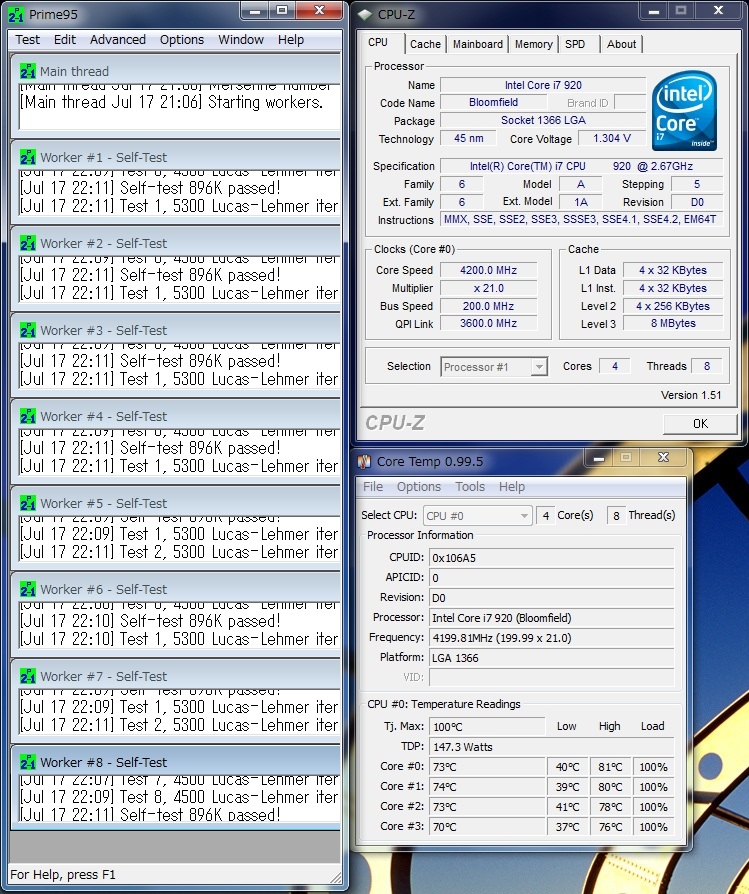Switch to the Mainboard tab
Image resolution: width=749 pixels, height=894 pixels.
478,44
